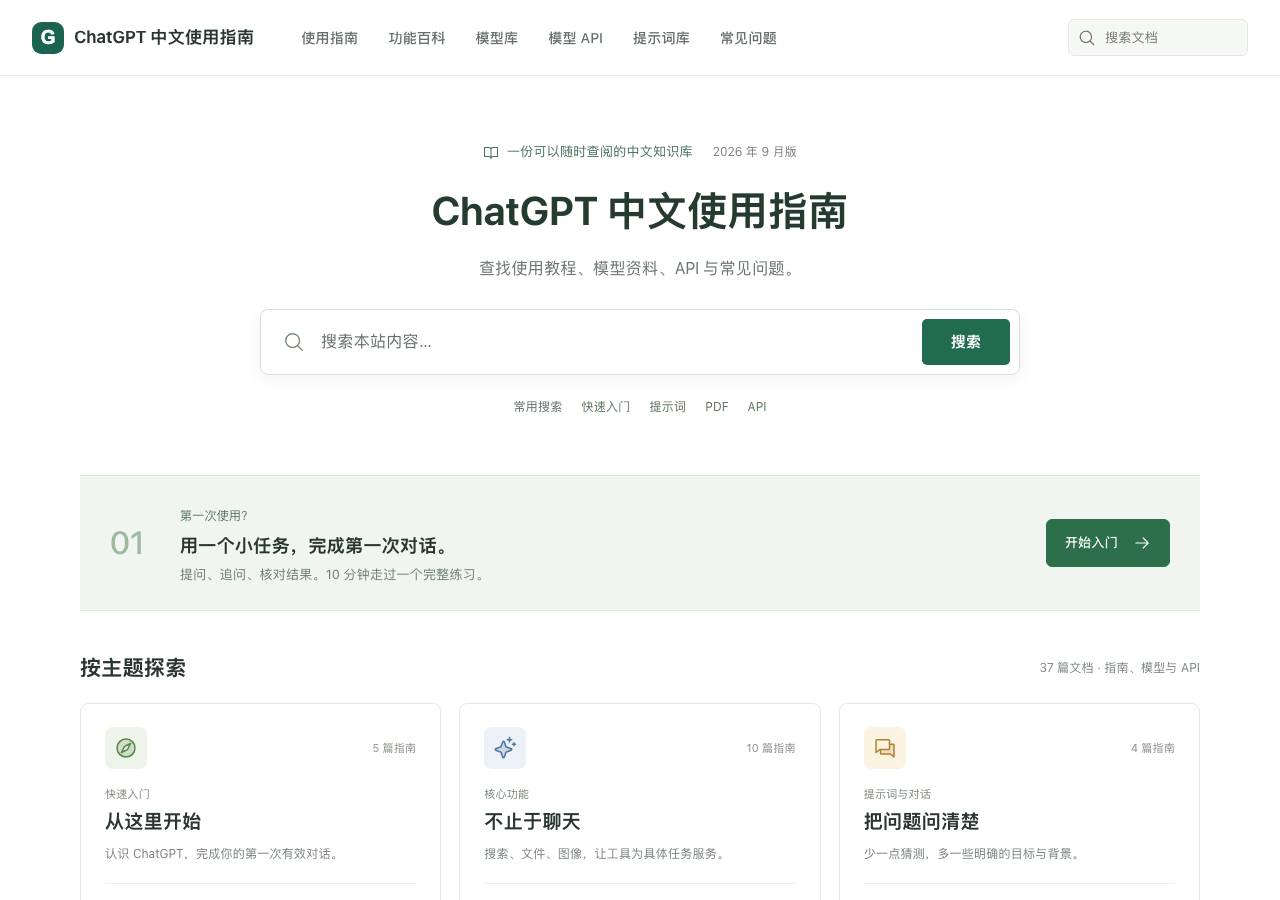Click the ChatGPT 中文使用指南 header title
The height and width of the screenshot is (900, 1280).
tap(164, 38)
